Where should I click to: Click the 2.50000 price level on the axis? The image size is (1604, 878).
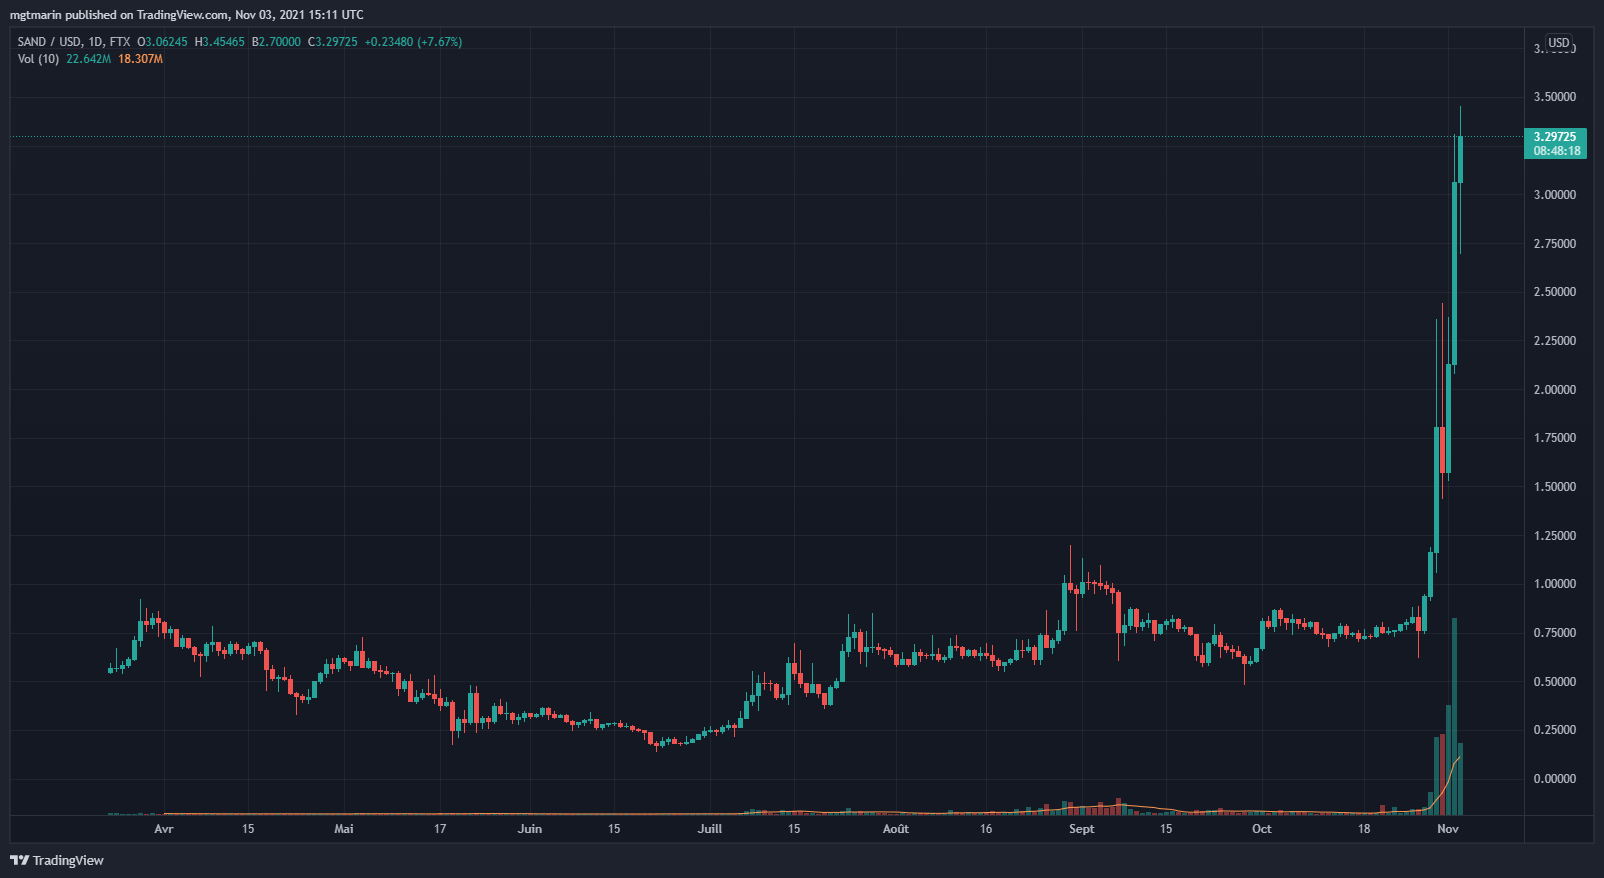click(1554, 292)
